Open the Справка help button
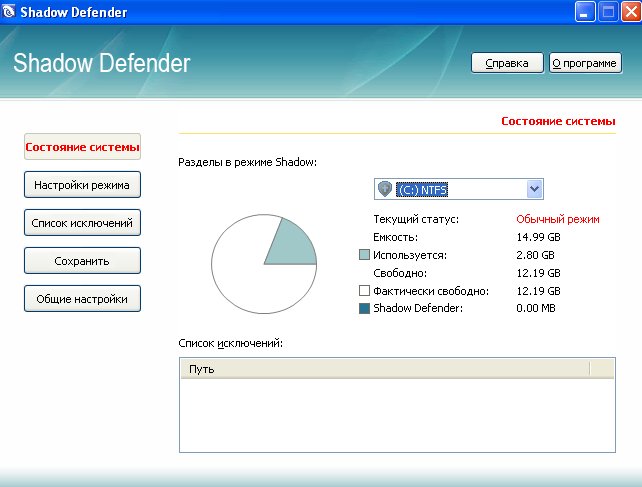Viewport: 642px width, 487px height. click(507, 63)
